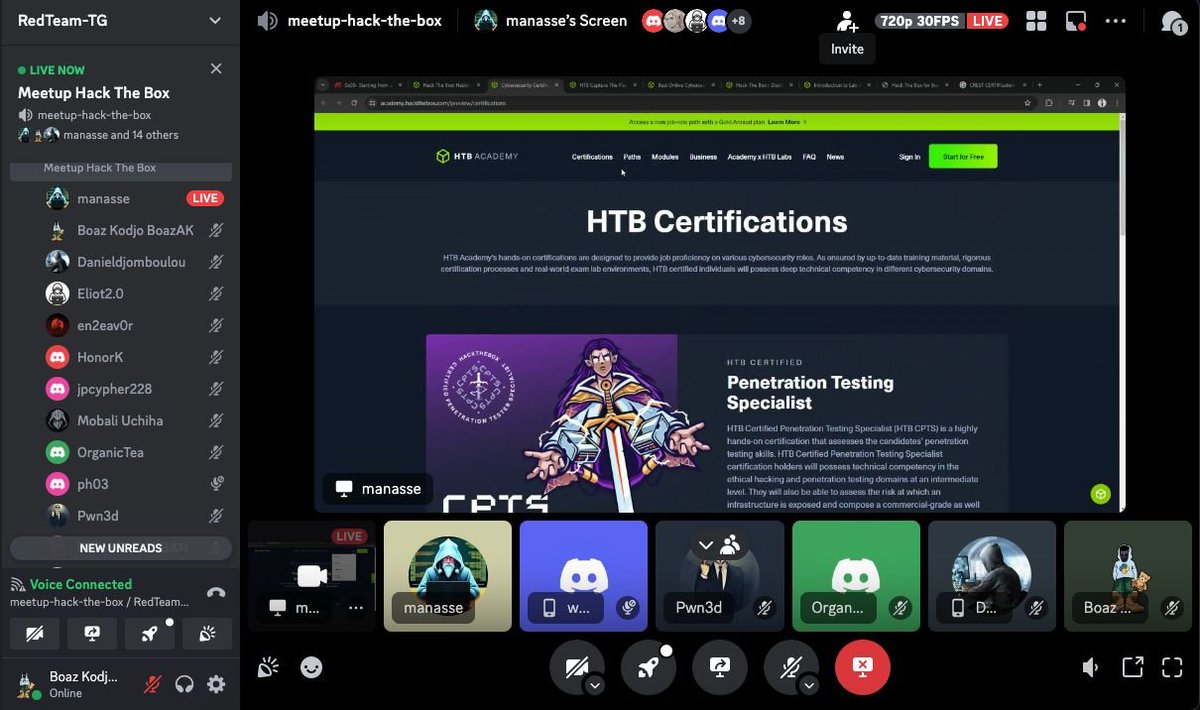1200x710 pixels.
Task: Unmute microphone in user panel
Action: pos(153,685)
